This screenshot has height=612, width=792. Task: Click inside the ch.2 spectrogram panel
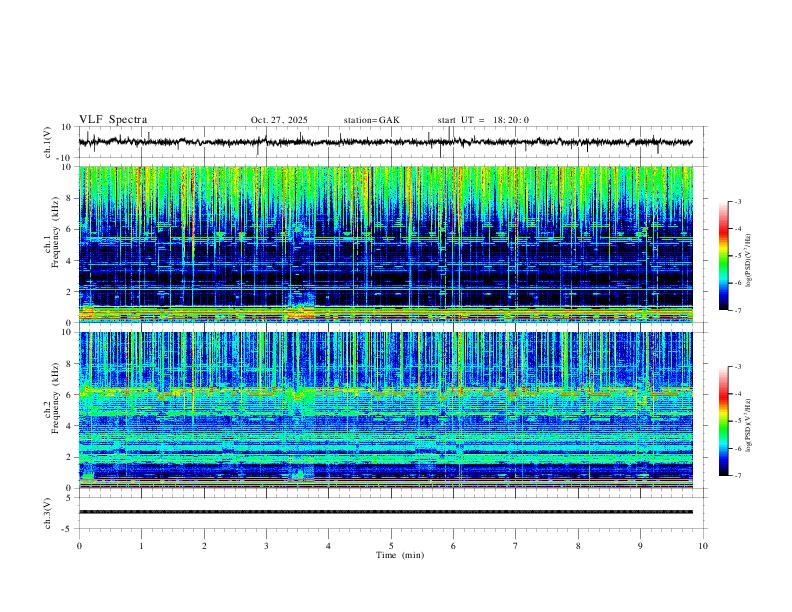(386, 410)
